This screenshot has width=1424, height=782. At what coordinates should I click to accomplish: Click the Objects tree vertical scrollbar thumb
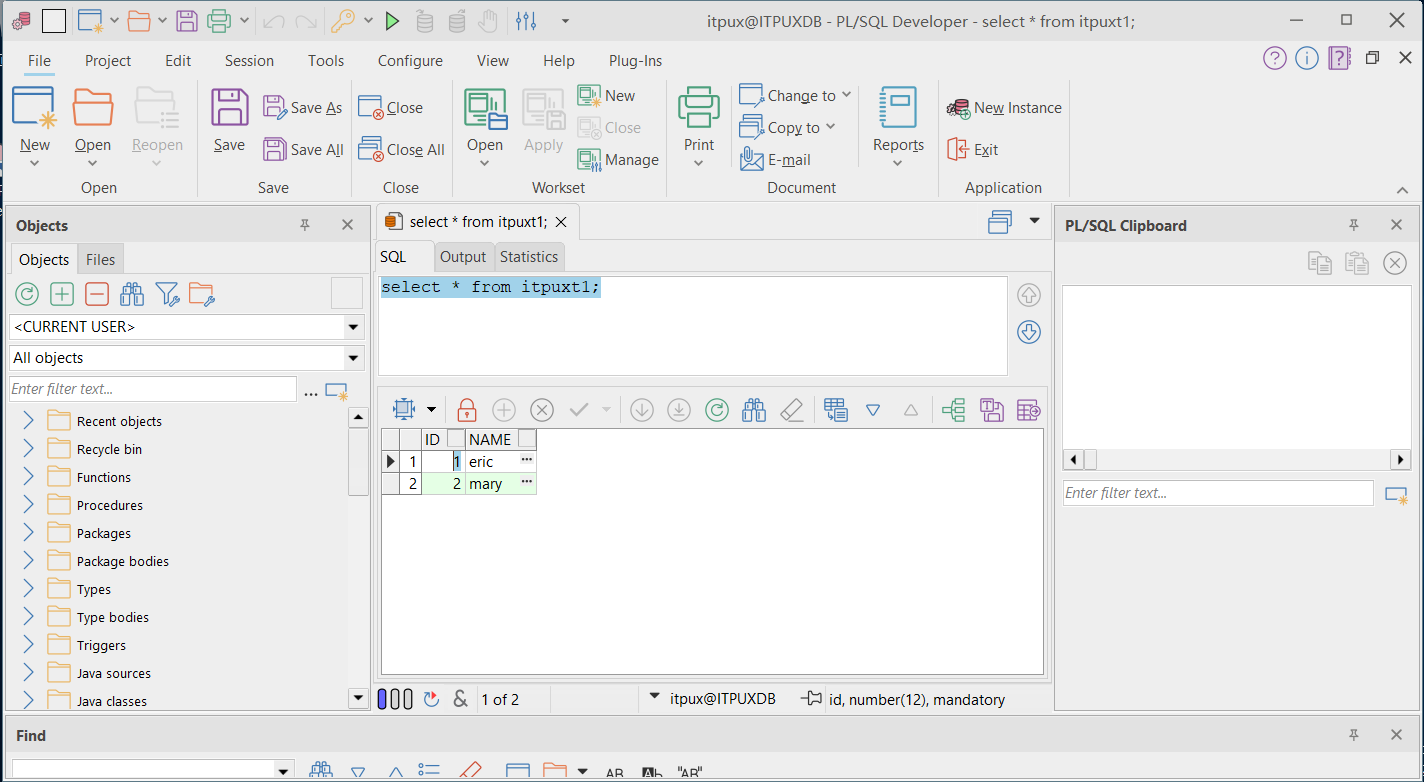358,462
